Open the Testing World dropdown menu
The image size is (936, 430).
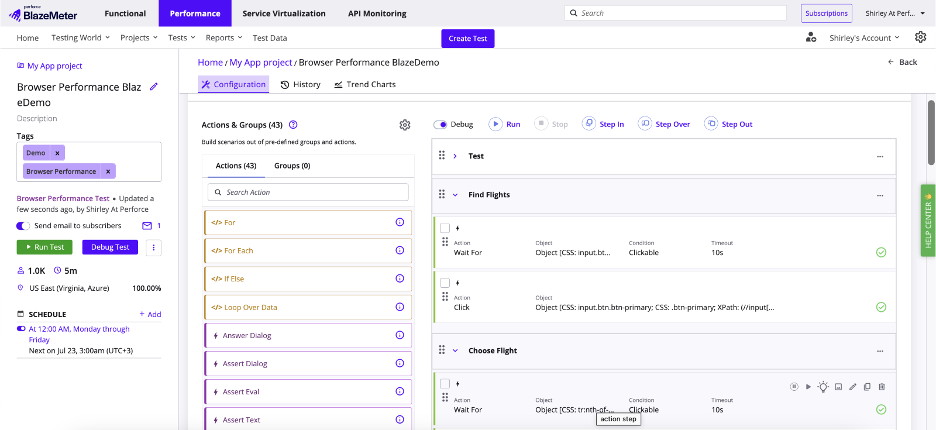tap(81, 38)
